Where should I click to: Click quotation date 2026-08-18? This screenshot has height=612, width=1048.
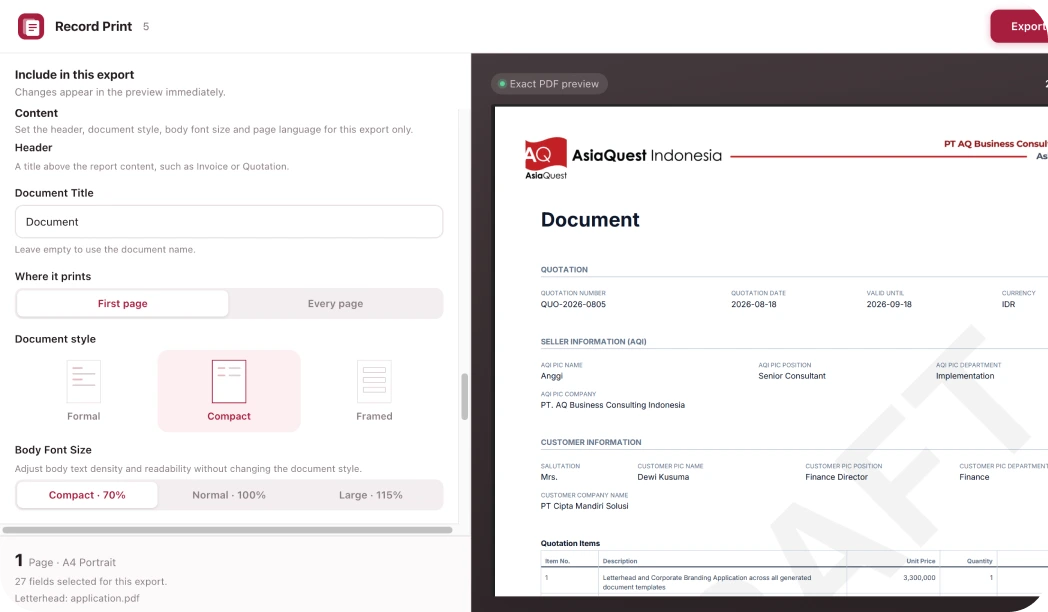coord(754,304)
